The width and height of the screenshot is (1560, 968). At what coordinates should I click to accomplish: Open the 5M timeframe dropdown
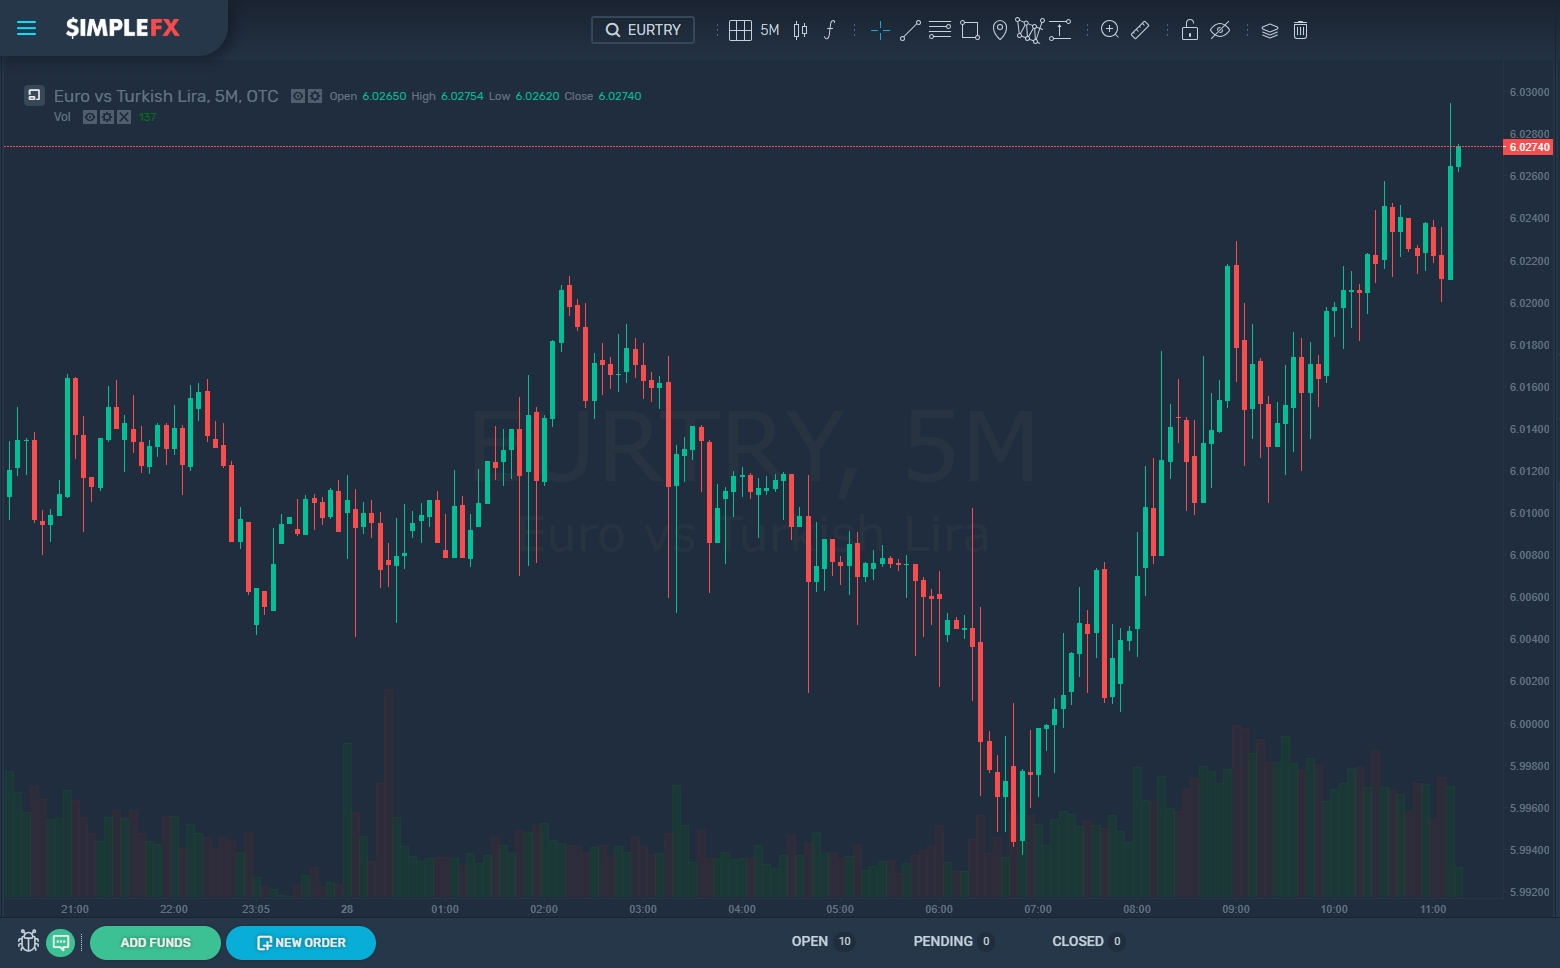click(769, 30)
